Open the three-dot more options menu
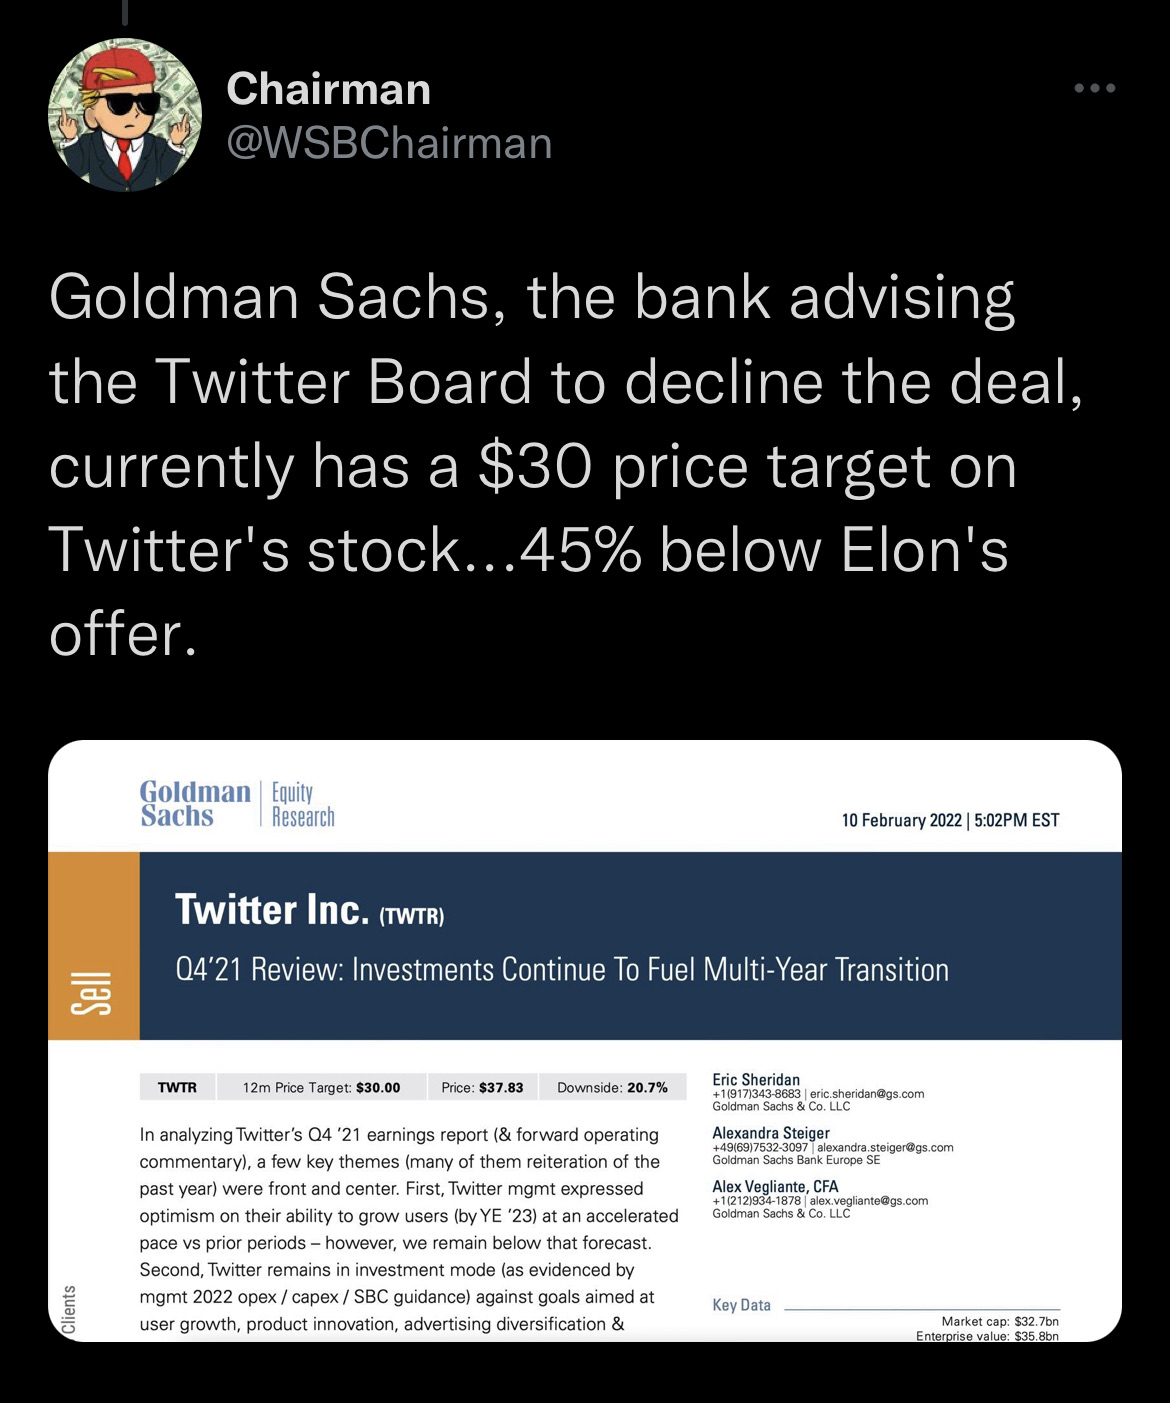Image resolution: width=1170 pixels, height=1403 pixels. click(x=1095, y=89)
